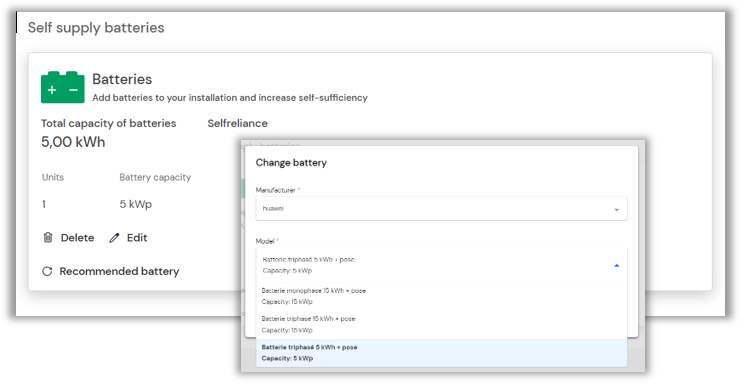Click the Recommended battery link

point(119,271)
